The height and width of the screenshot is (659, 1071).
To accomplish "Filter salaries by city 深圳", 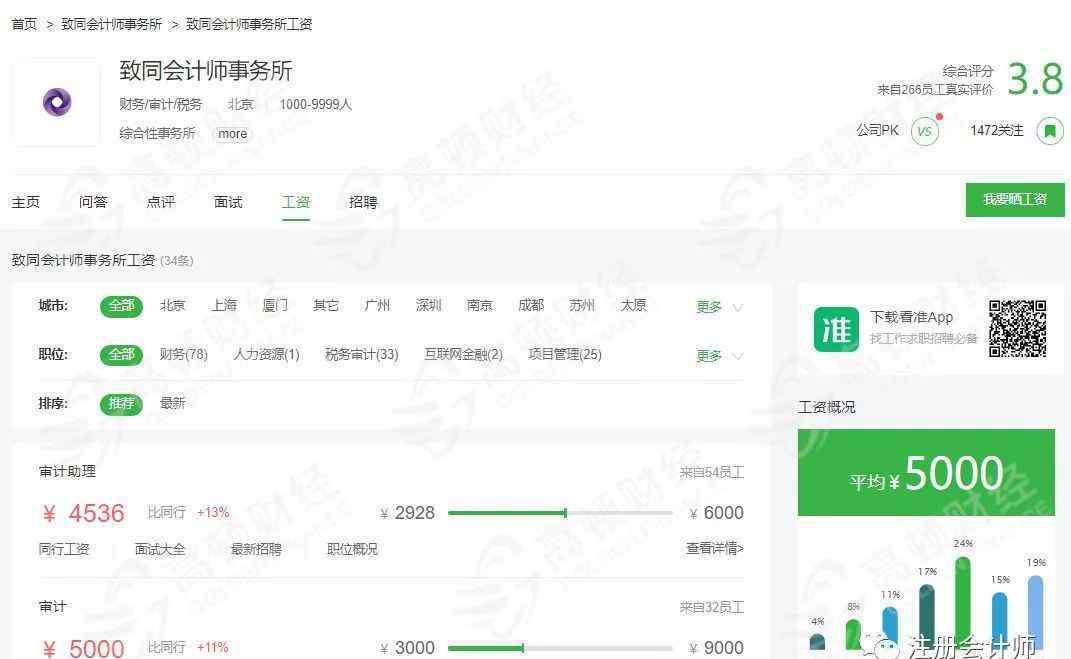I will click(x=428, y=305).
